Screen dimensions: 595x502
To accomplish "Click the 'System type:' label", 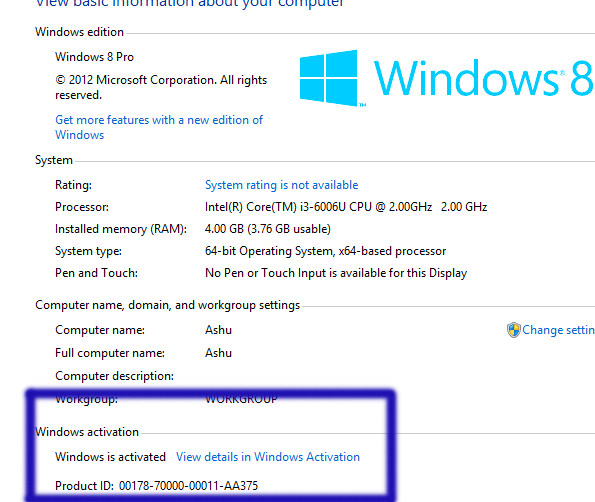I will tap(88, 251).
